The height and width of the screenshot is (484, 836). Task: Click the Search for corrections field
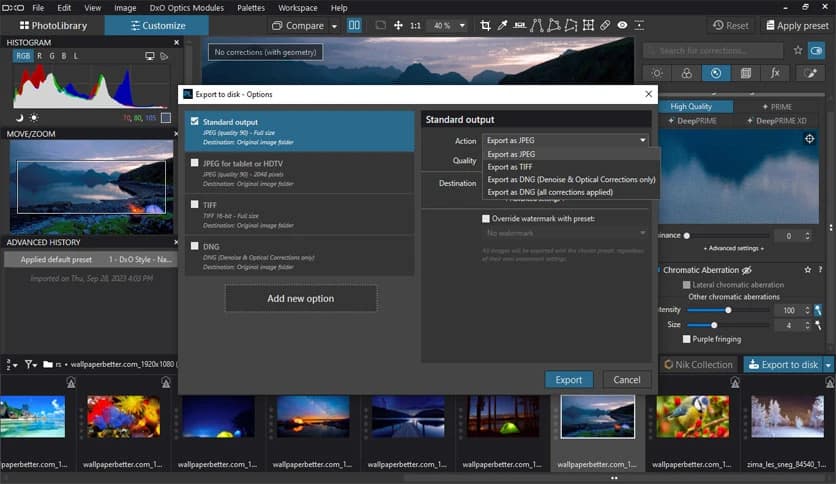(713, 51)
